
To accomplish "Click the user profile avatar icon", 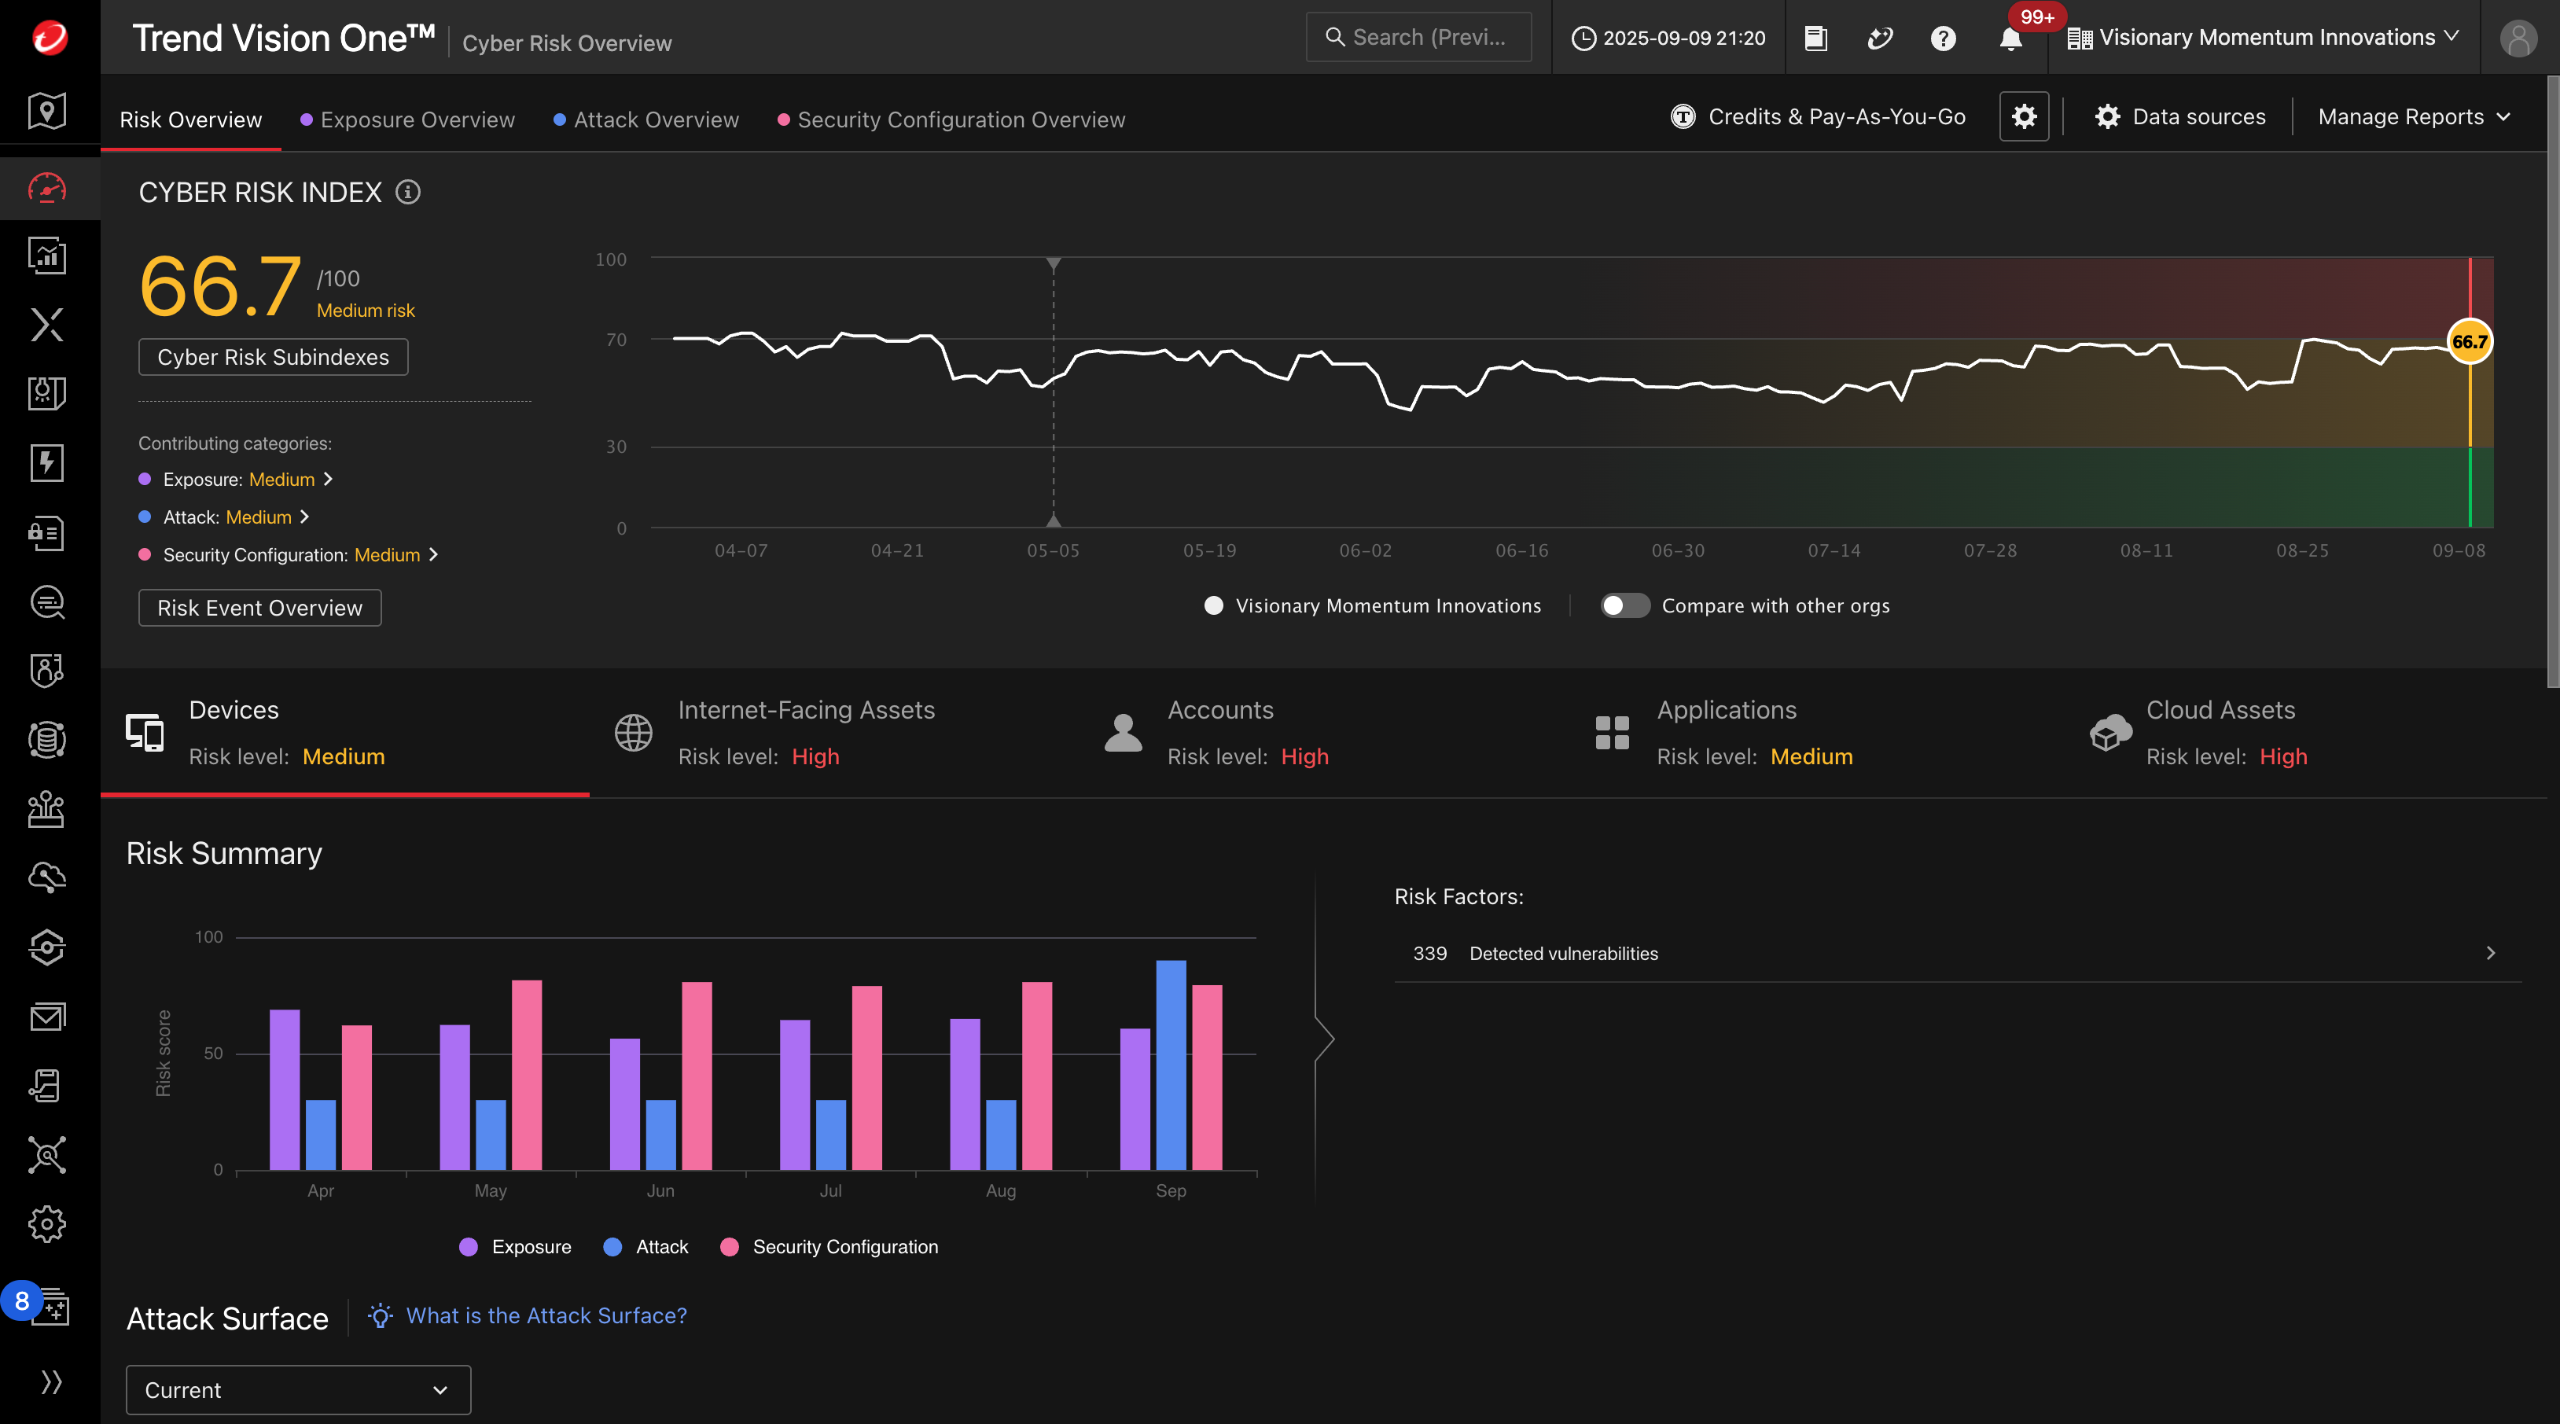I will [x=2518, y=38].
